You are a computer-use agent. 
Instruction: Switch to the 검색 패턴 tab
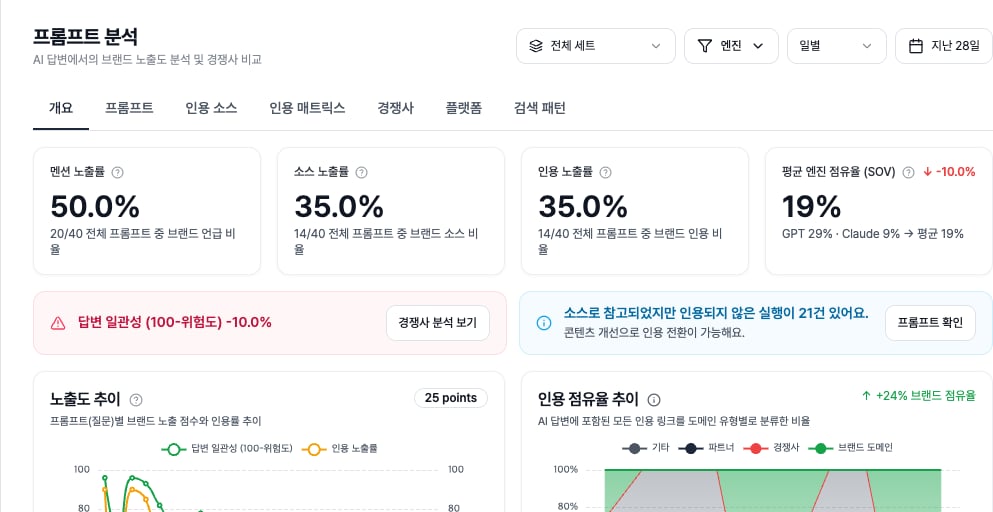(540, 108)
